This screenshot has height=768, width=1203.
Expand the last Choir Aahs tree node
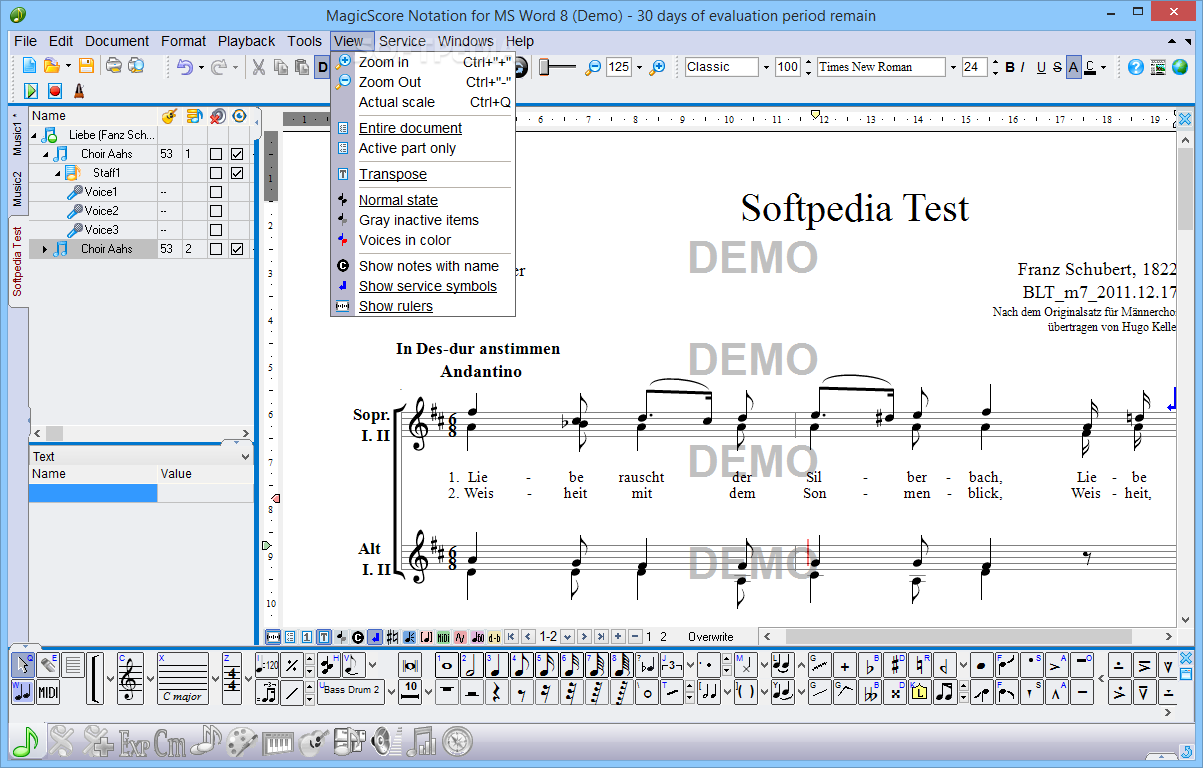(44, 249)
